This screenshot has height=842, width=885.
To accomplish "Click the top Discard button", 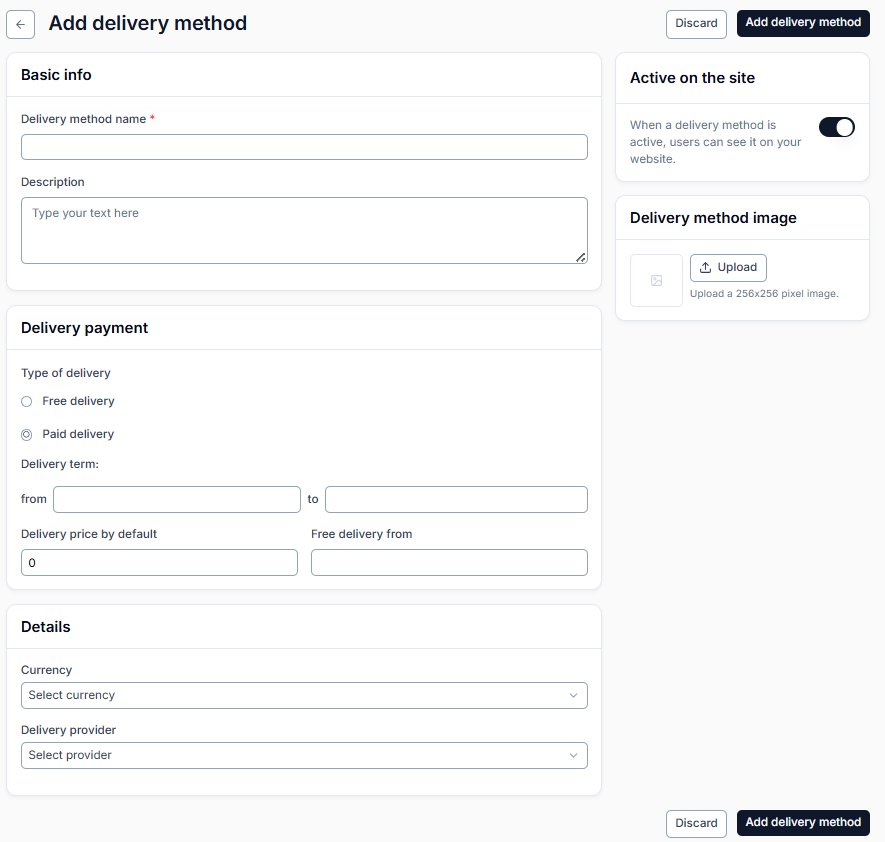I will click(696, 24).
